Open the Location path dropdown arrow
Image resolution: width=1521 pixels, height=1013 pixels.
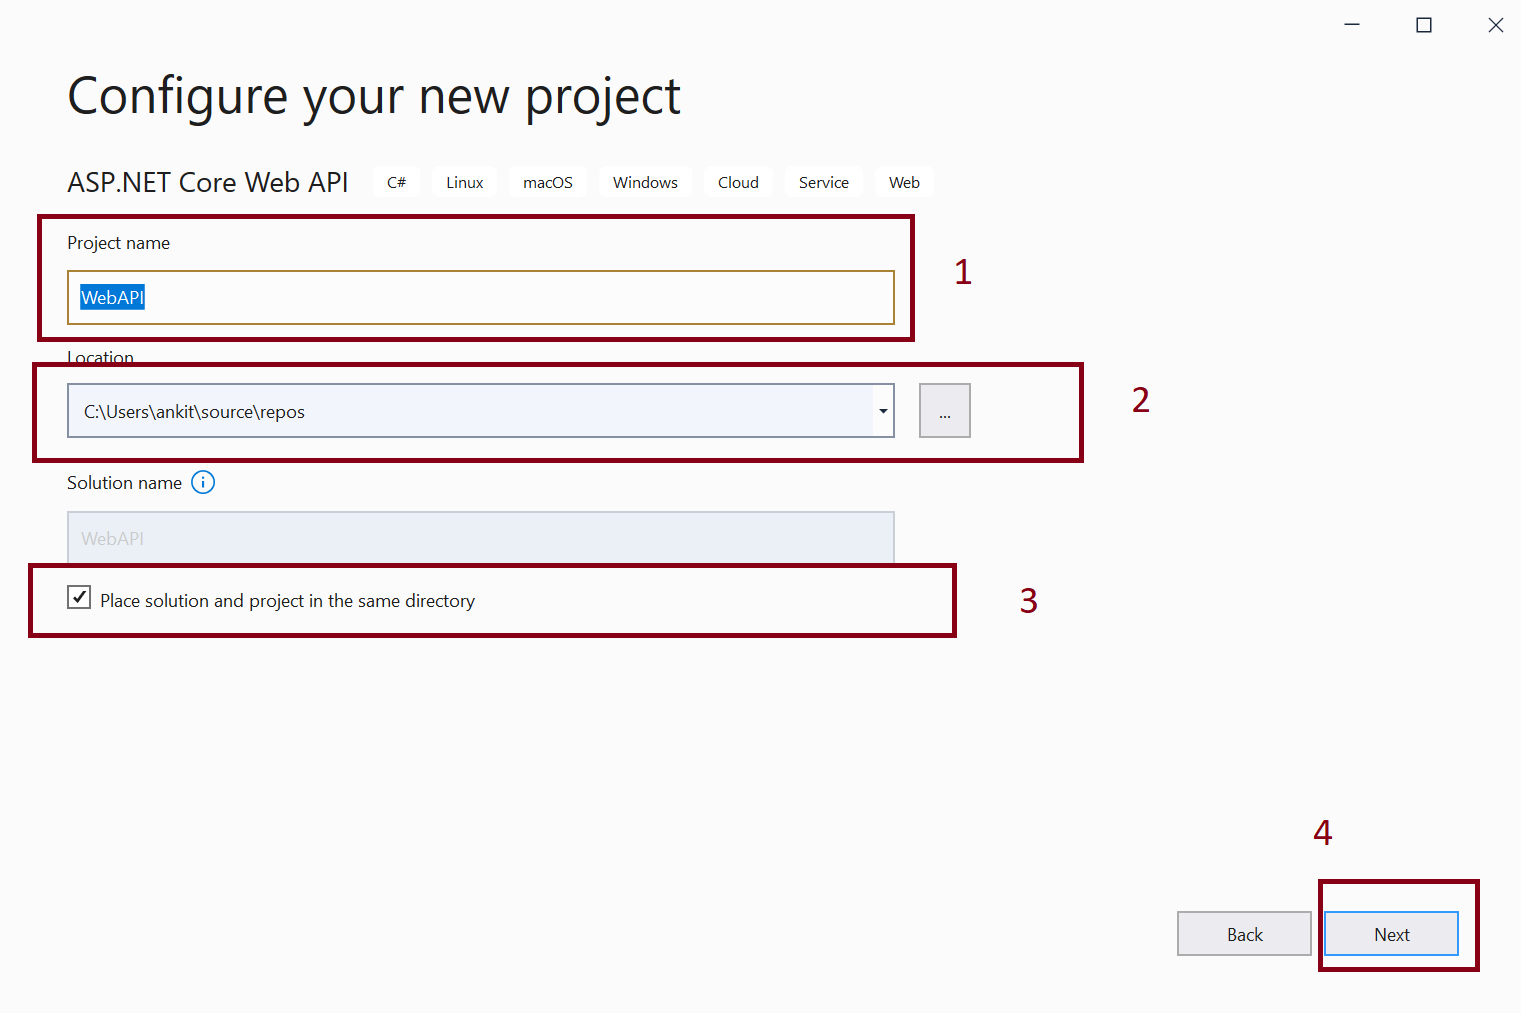(883, 411)
